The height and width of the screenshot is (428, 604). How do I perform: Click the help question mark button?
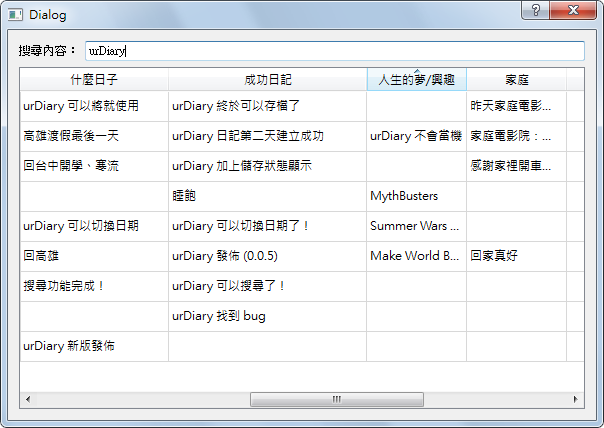(x=535, y=10)
